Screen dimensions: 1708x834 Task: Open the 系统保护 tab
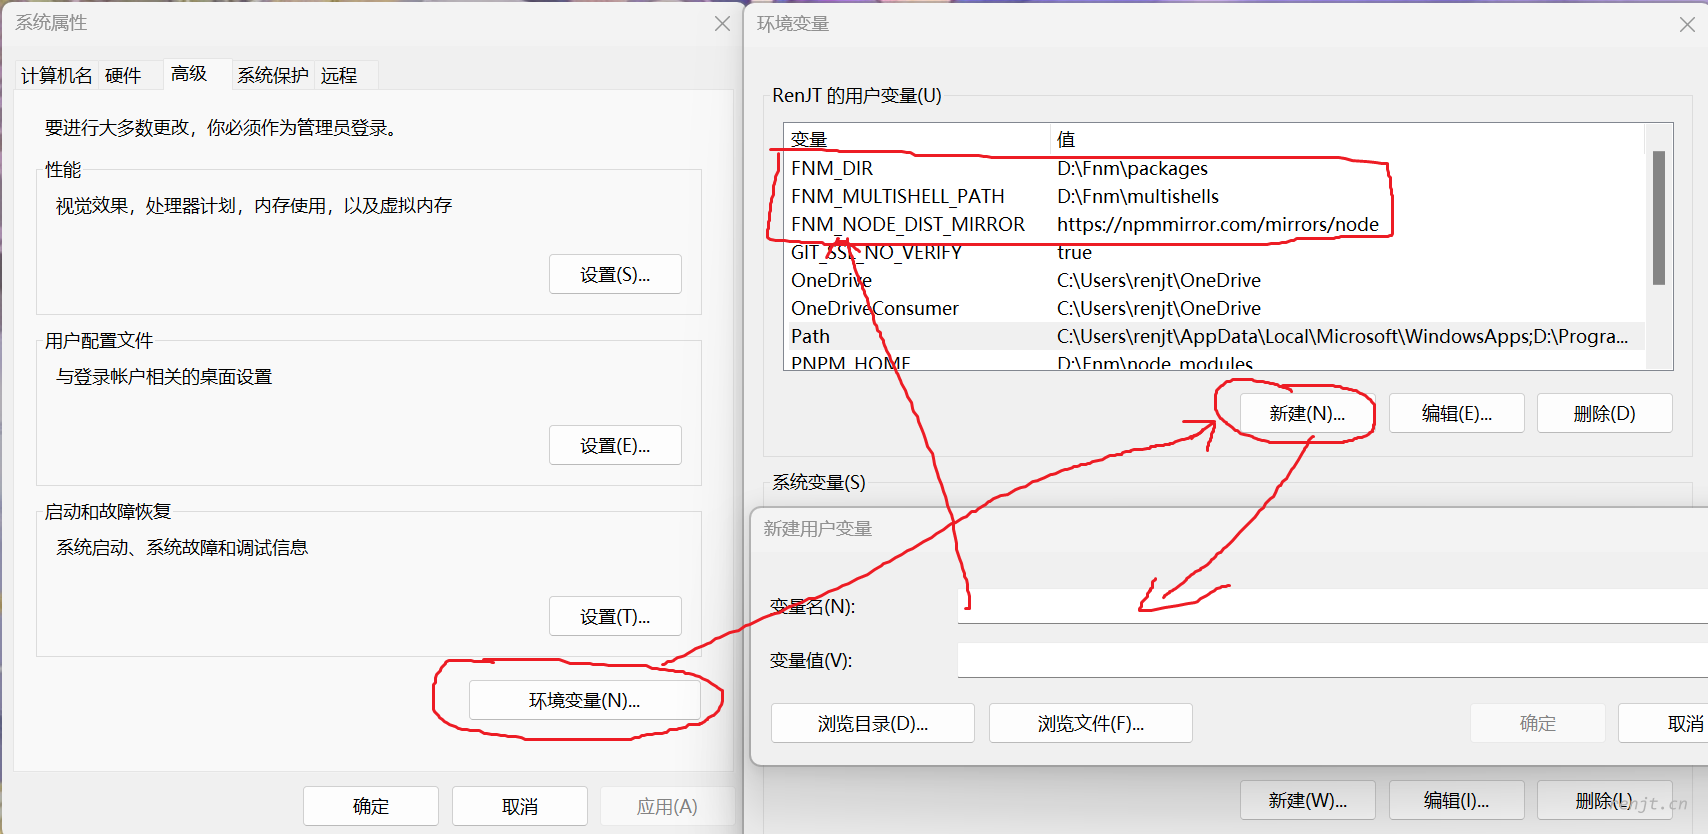click(x=273, y=76)
